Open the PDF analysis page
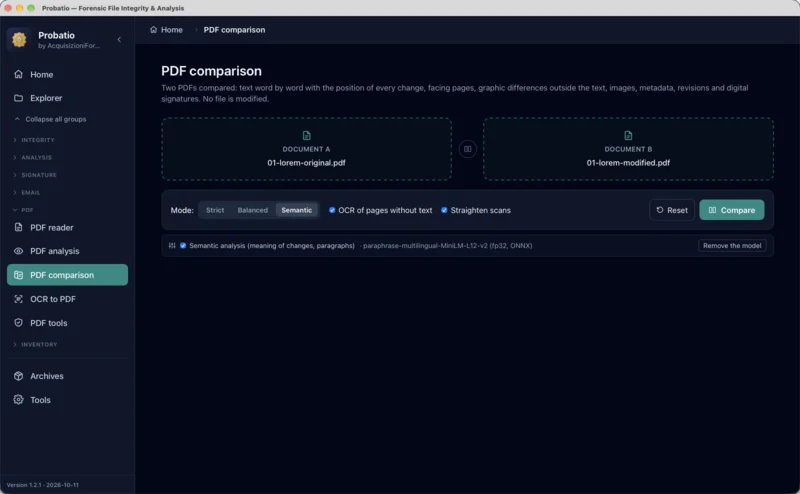This screenshot has width=800, height=494. tap(67, 251)
